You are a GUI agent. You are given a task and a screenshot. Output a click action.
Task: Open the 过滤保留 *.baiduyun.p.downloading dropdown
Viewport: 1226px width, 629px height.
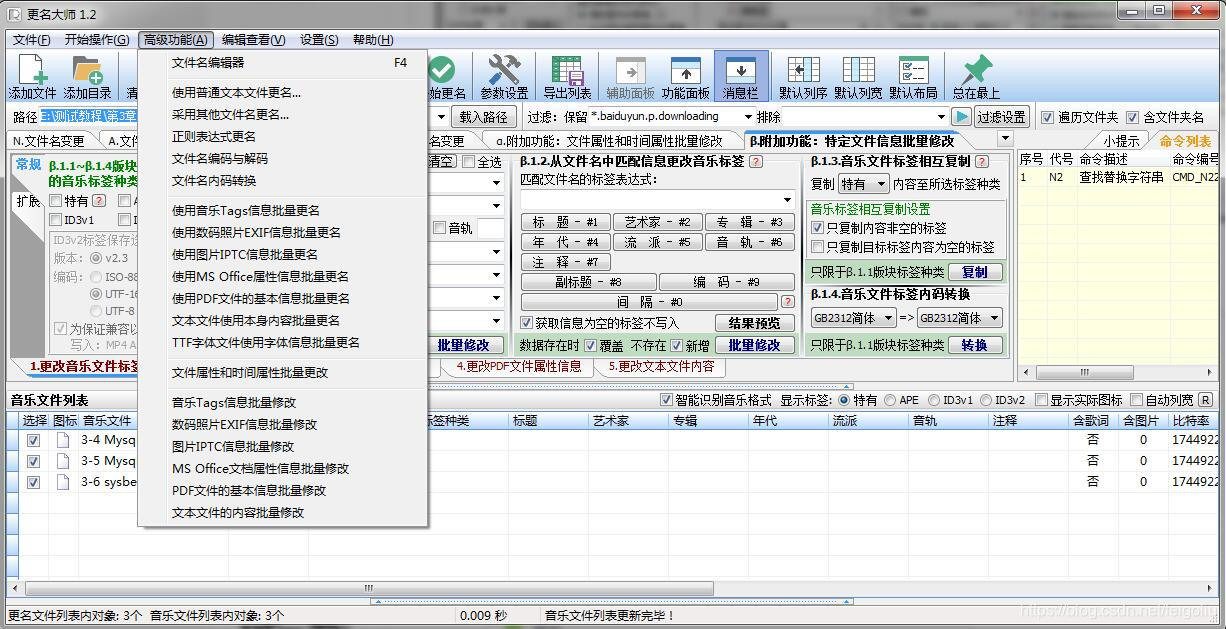(x=748, y=117)
